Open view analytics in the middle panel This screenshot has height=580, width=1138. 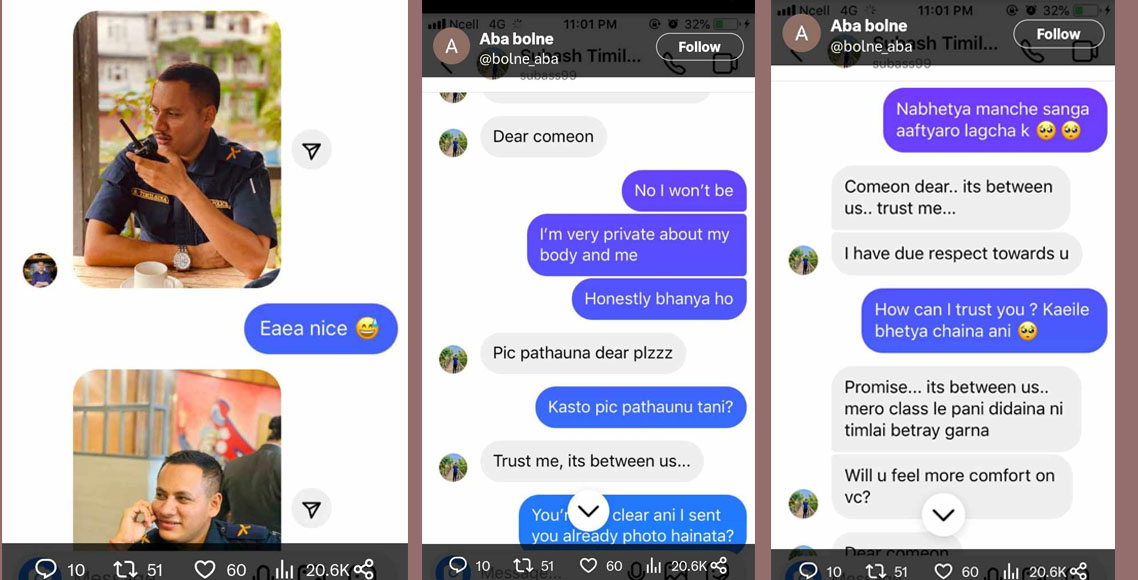pyautogui.click(x=654, y=565)
